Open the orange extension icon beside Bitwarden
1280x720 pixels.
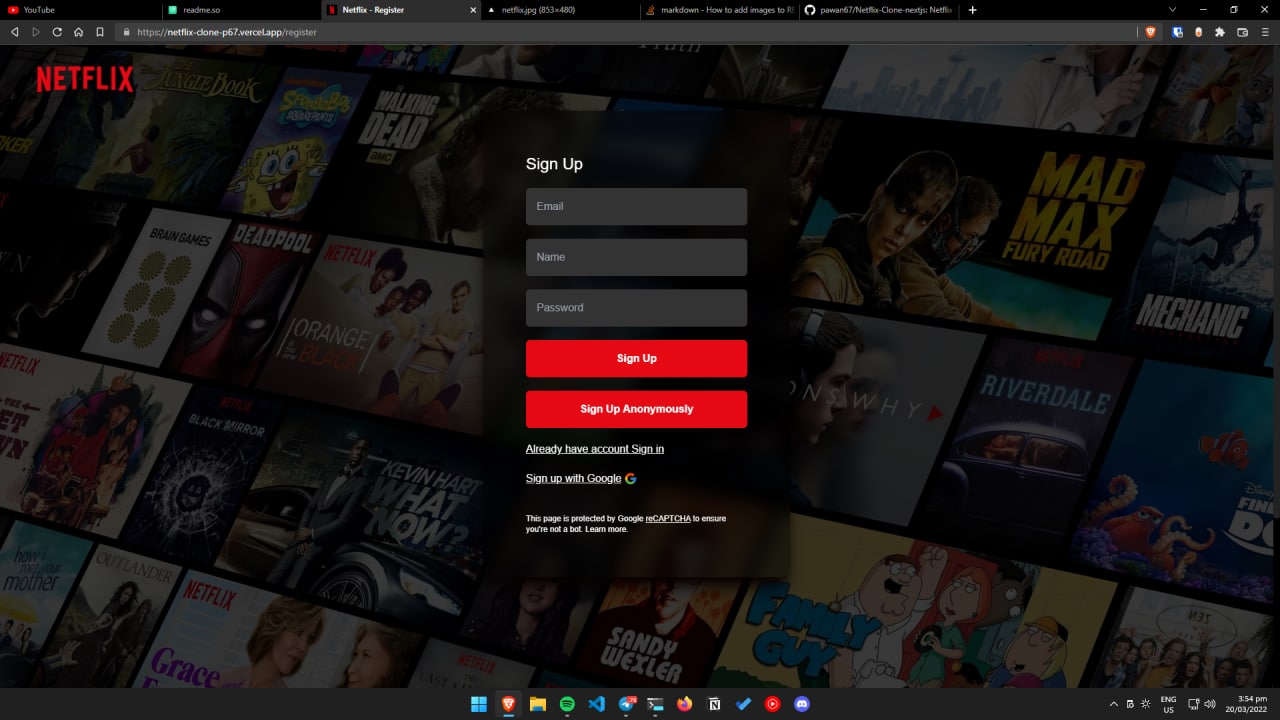[1199, 32]
